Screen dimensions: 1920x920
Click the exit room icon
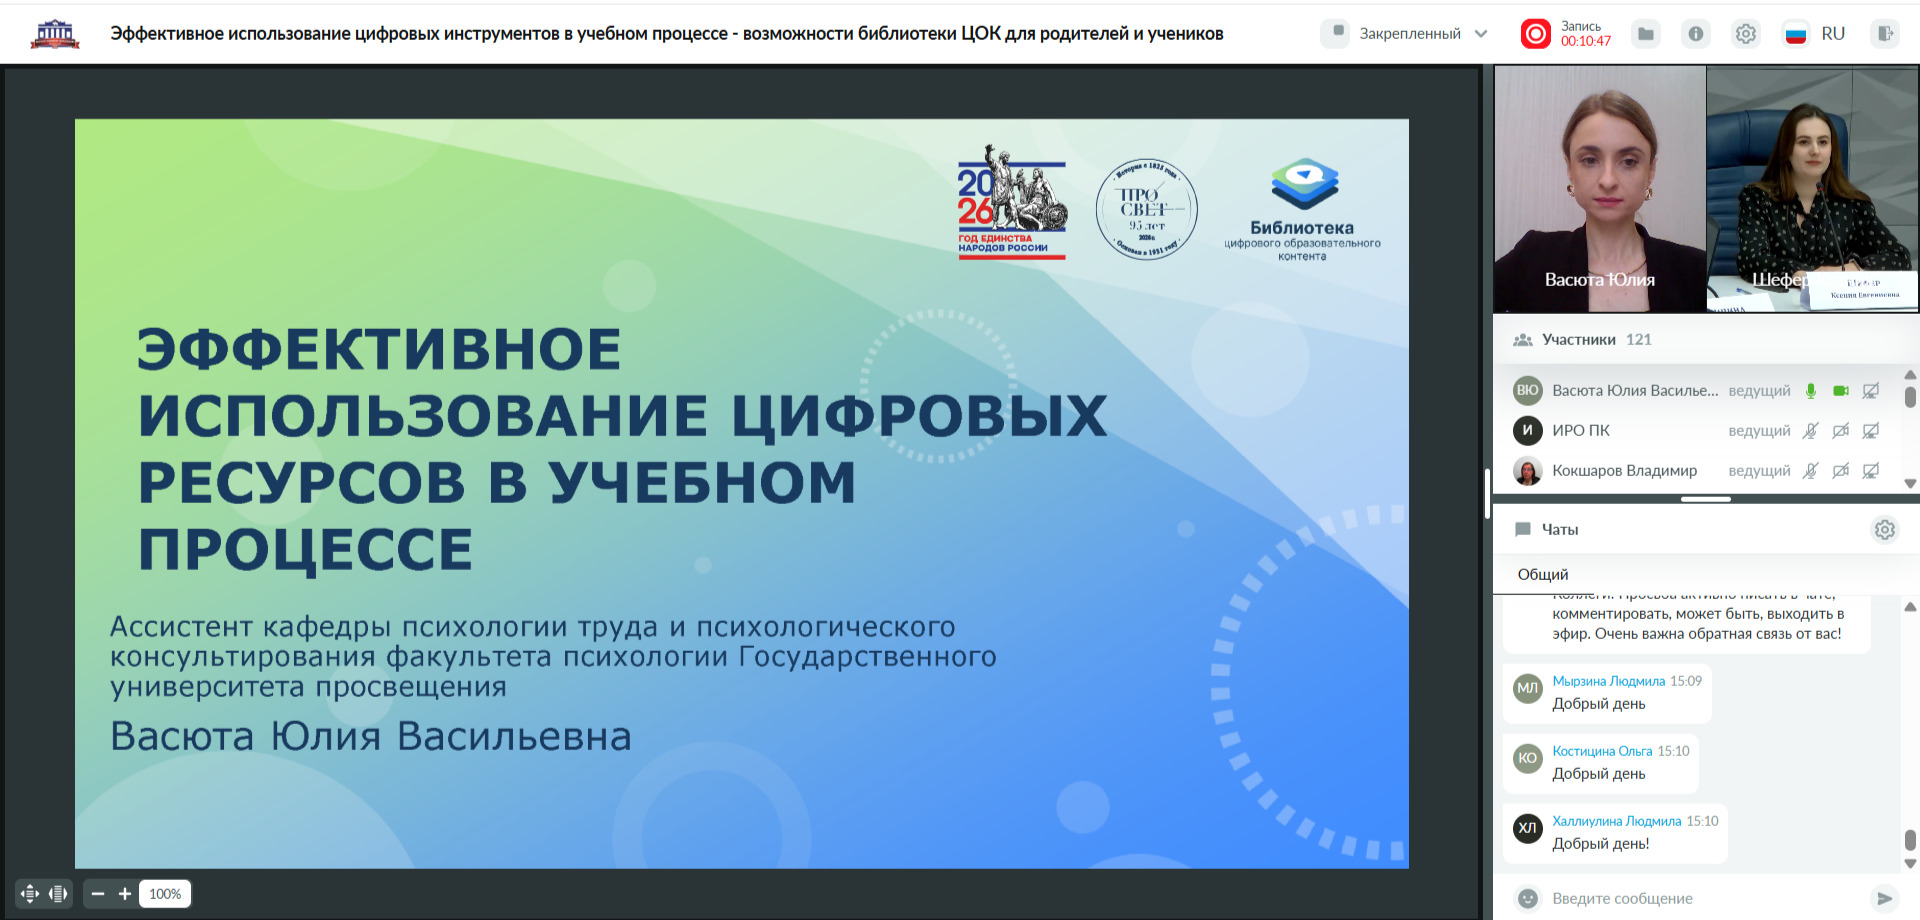[1885, 34]
